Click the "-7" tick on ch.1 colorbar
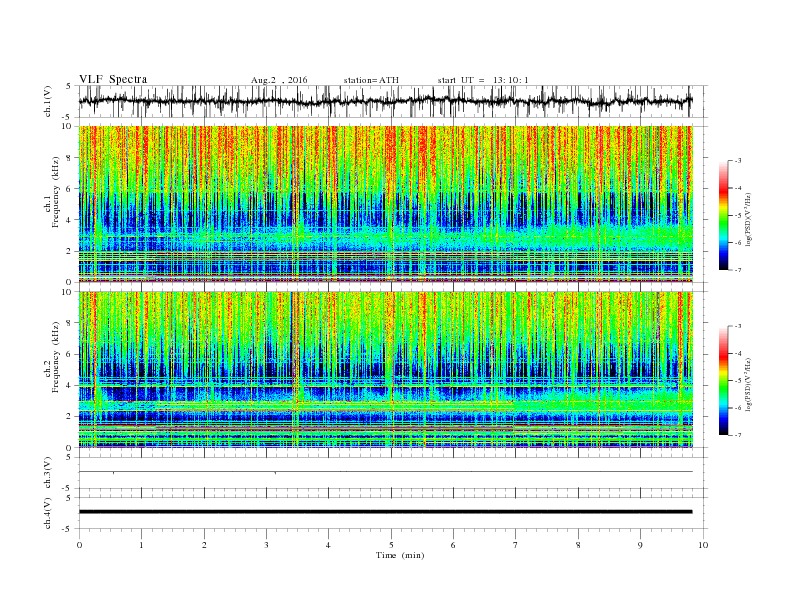 tap(738, 270)
